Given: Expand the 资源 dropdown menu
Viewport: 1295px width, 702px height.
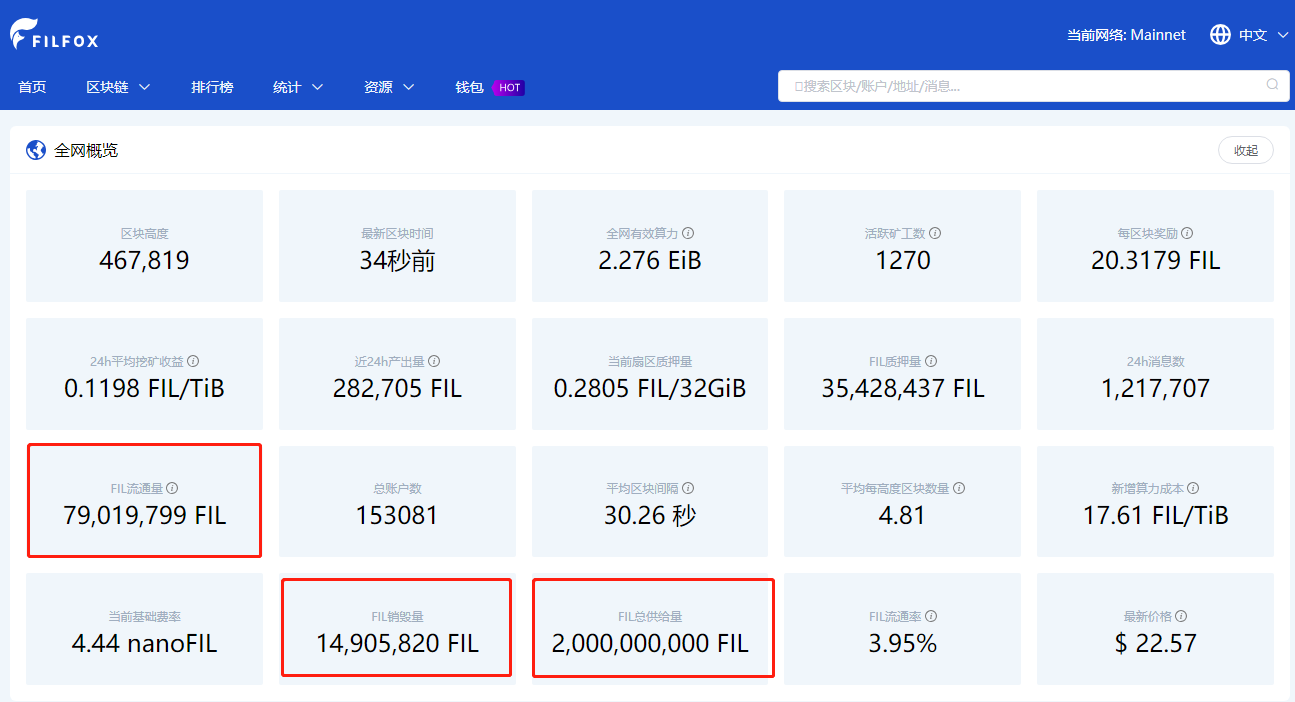Looking at the screenshot, I should [x=389, y=87].
